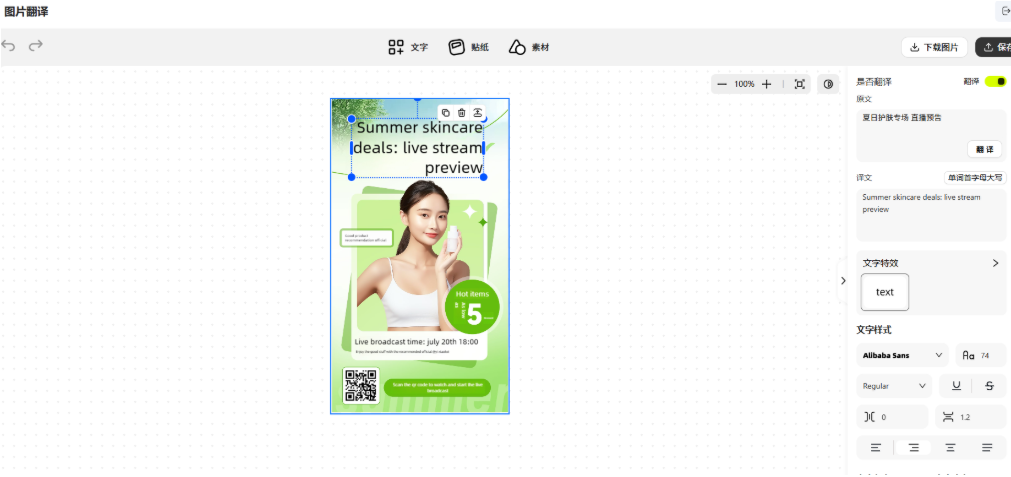Click the redo arrow icon
This screenshot has height=477, width=1011.
pyautogui.click(x=36, y=46)
